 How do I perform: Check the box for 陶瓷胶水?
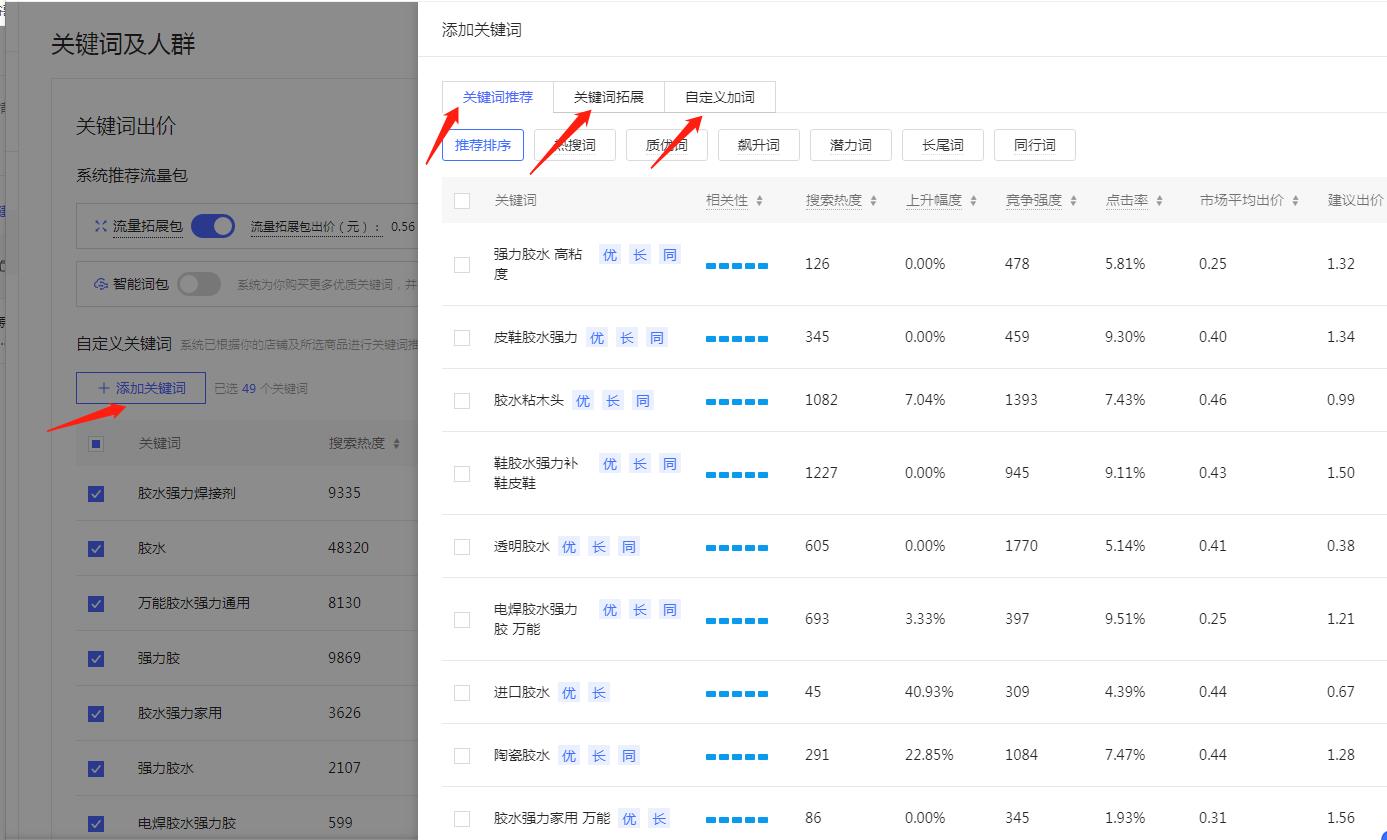click(x=462, y=756)
